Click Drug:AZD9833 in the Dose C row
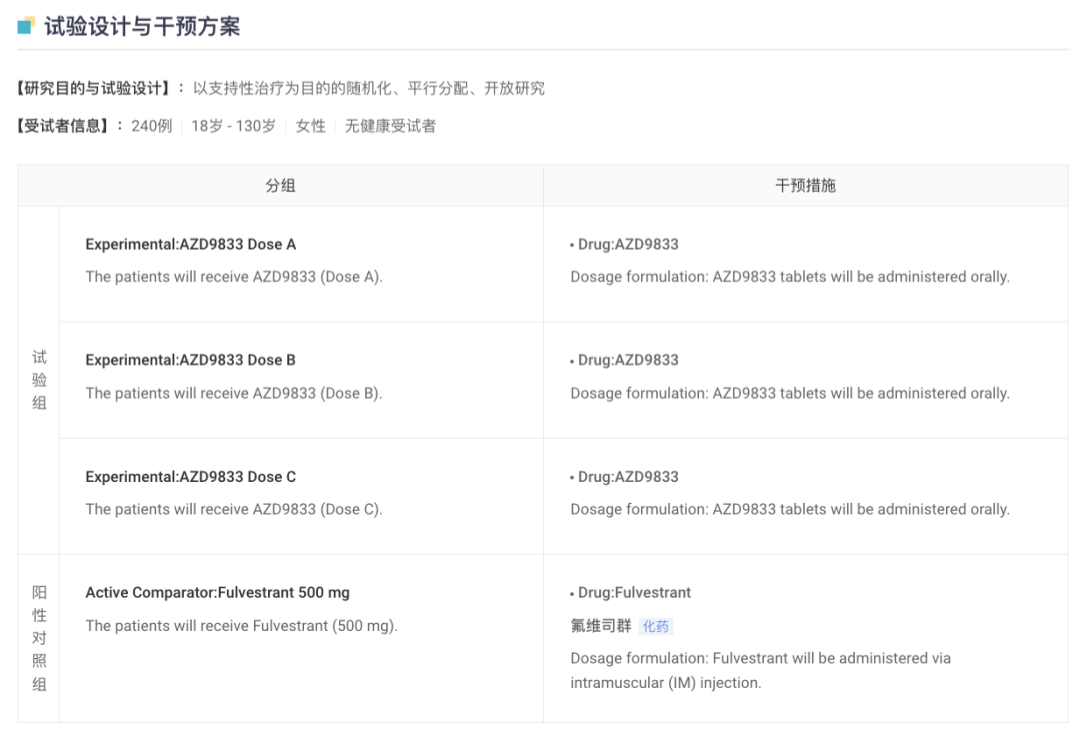 (x=627, y=477)
